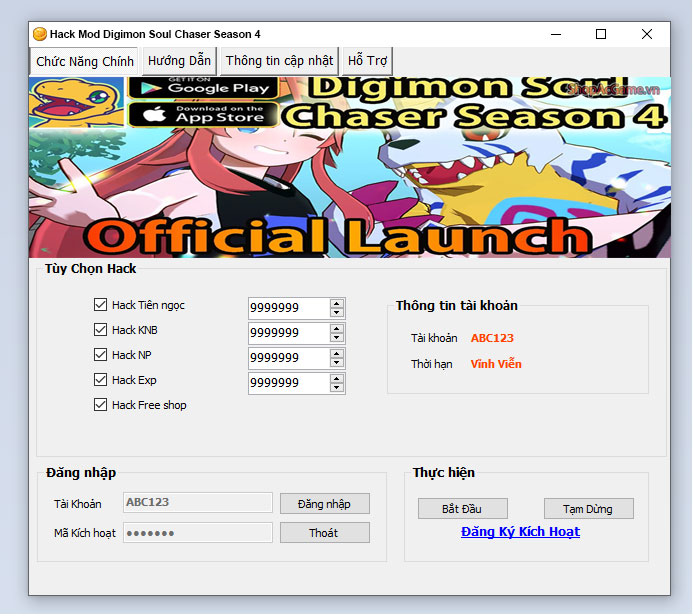Minimize the Hack Mod window
Viewport: 693px width, 616px height.
[x=556, y=34]
